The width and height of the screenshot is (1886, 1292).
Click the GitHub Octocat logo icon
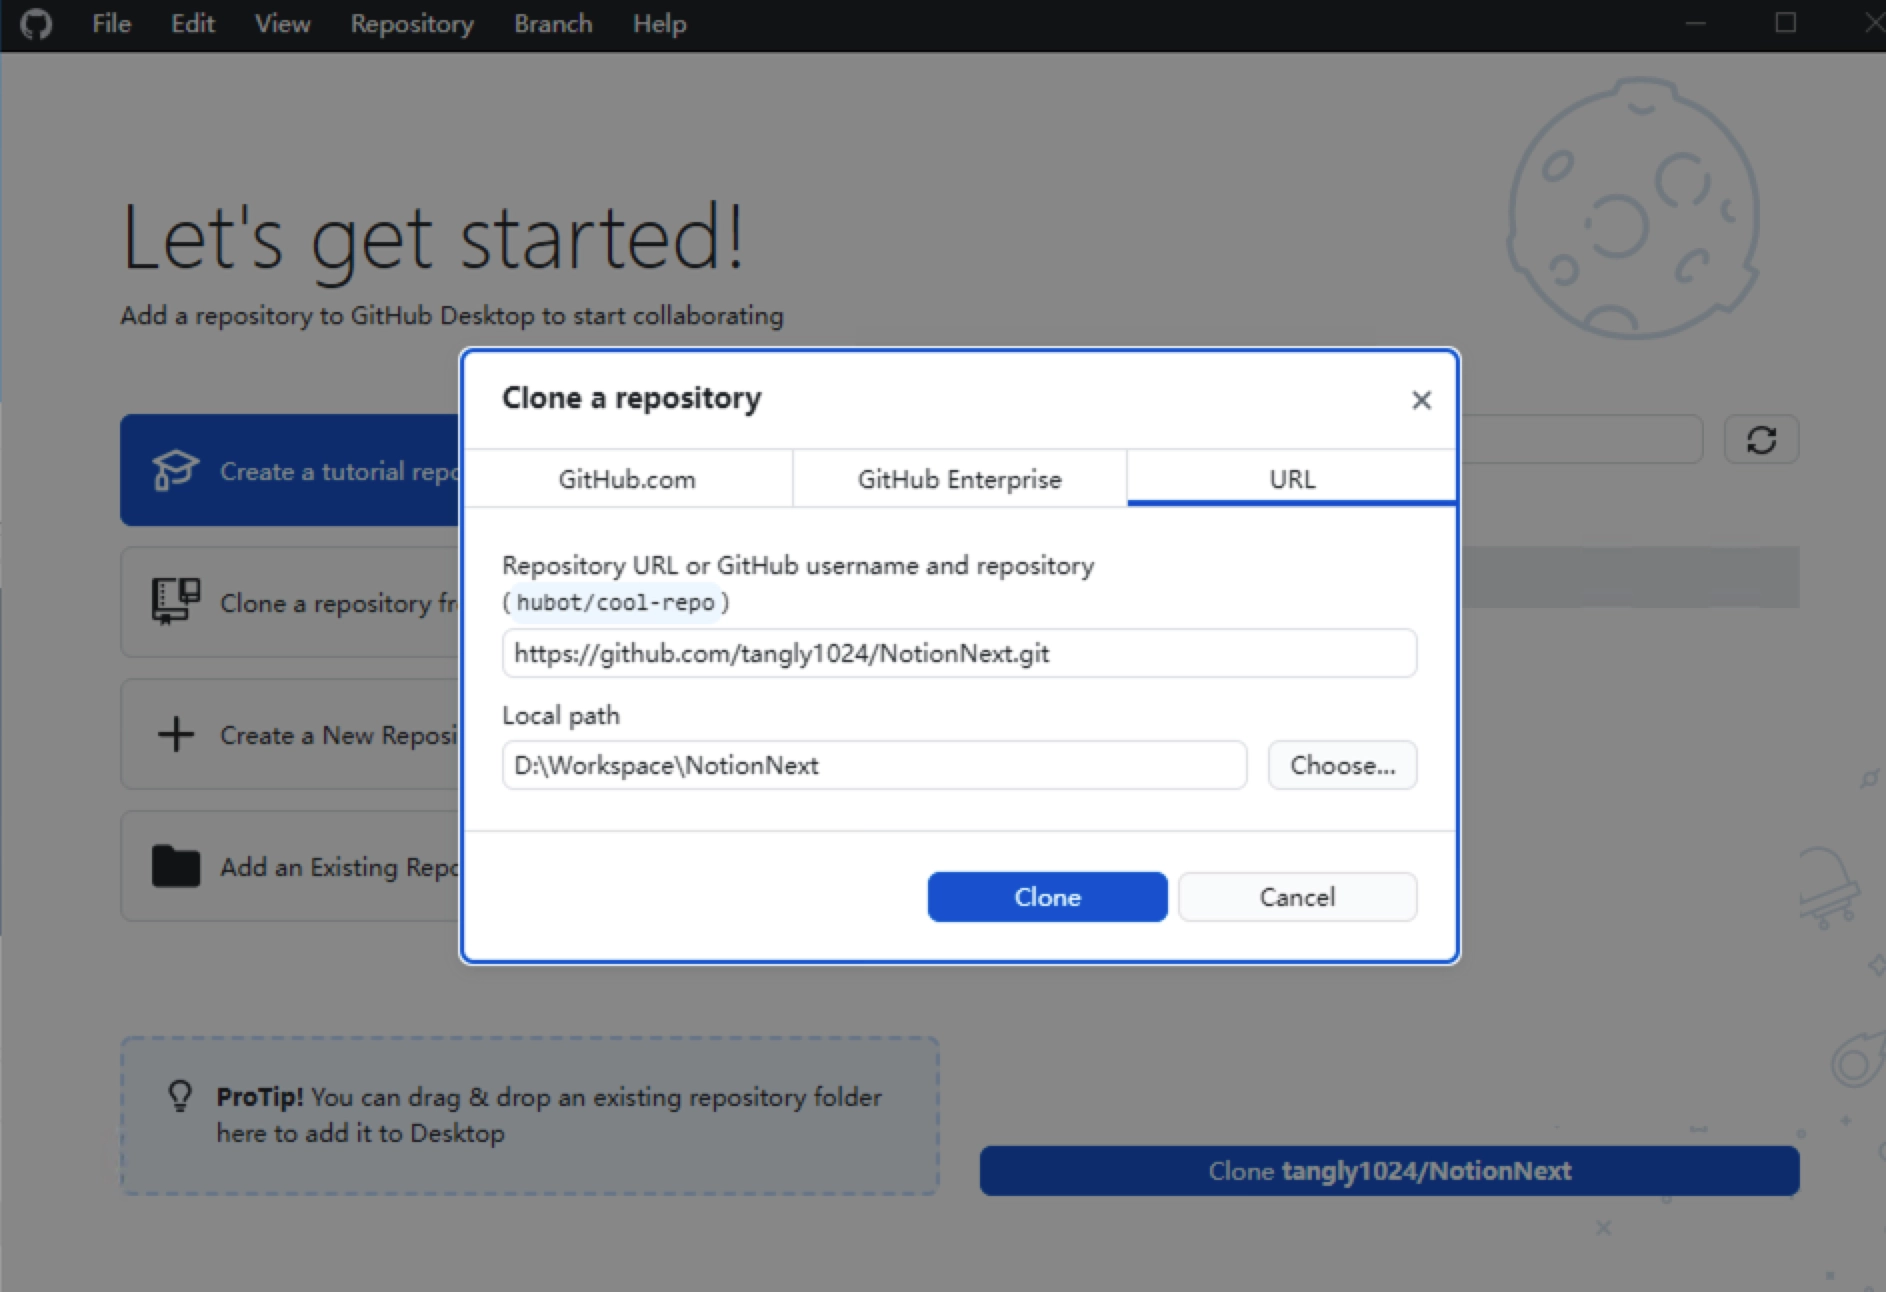pyautogui.click(x=36, y=24)
